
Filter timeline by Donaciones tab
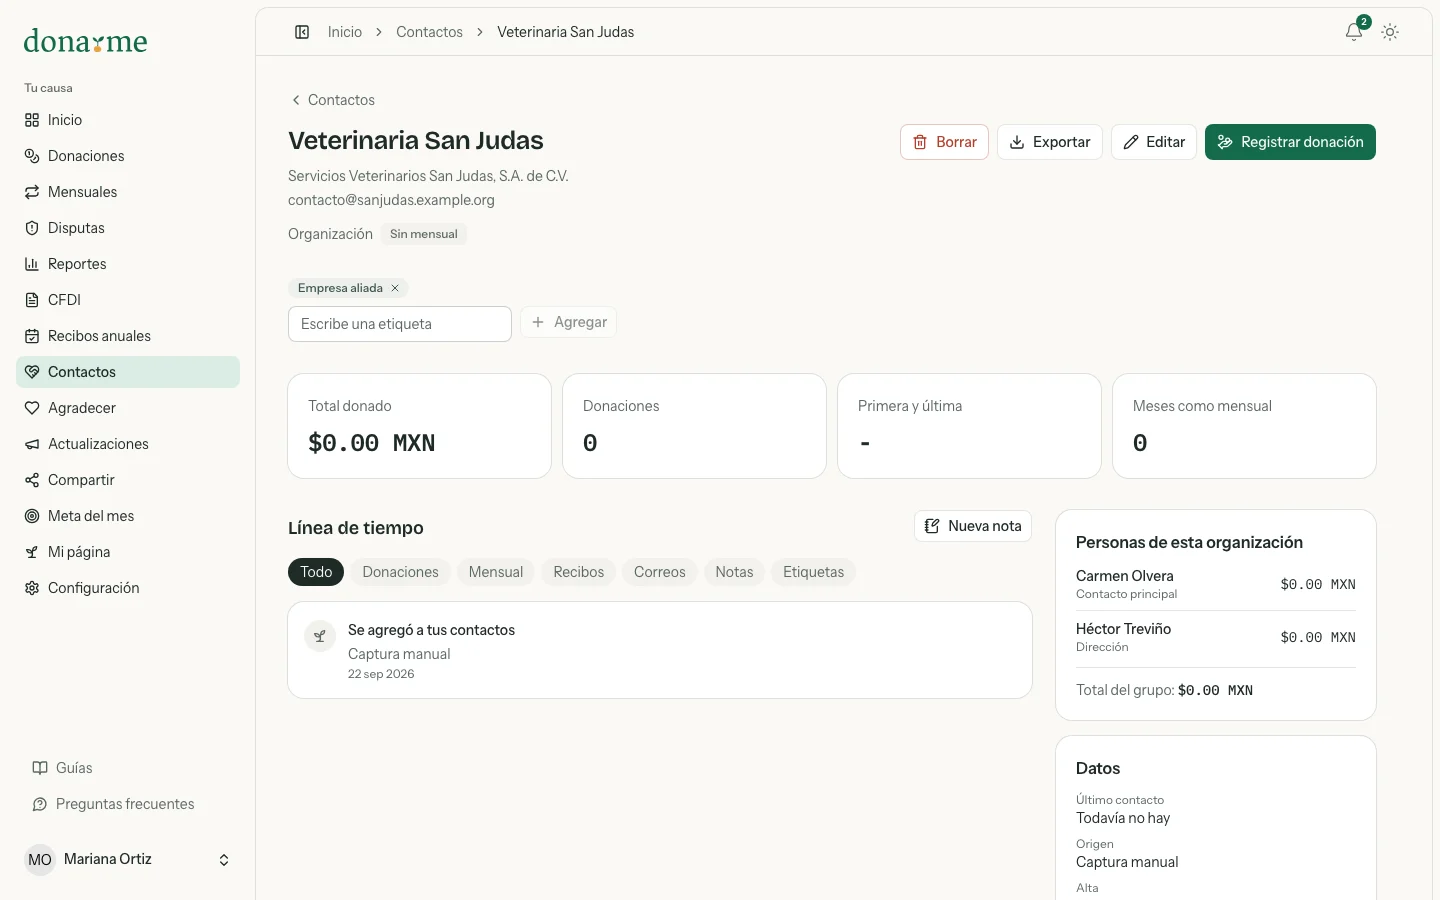400,572
